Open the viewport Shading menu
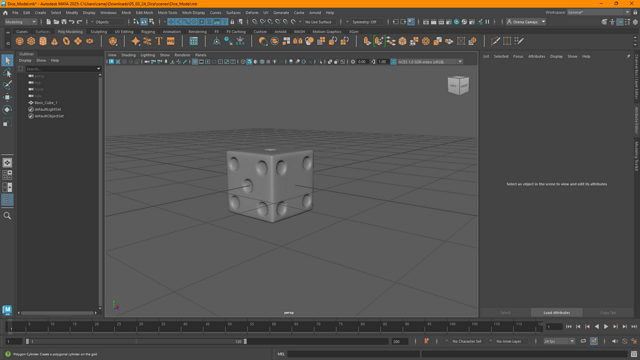 (x=128, y=55)
